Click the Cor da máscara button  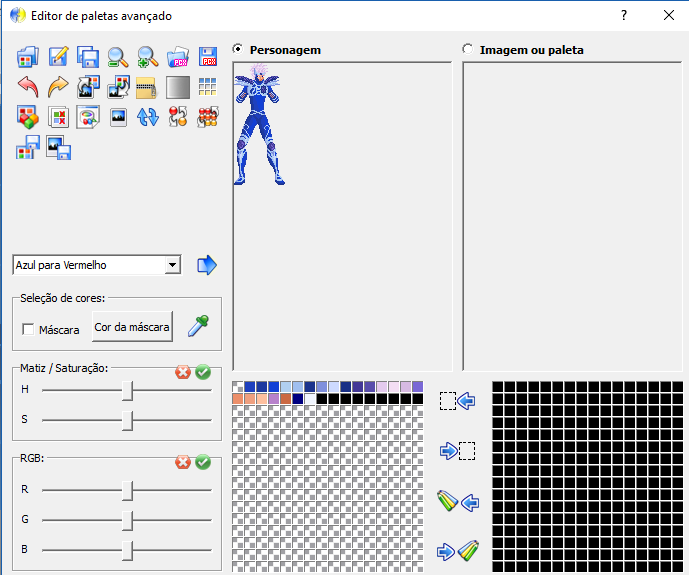coord(132,327)
